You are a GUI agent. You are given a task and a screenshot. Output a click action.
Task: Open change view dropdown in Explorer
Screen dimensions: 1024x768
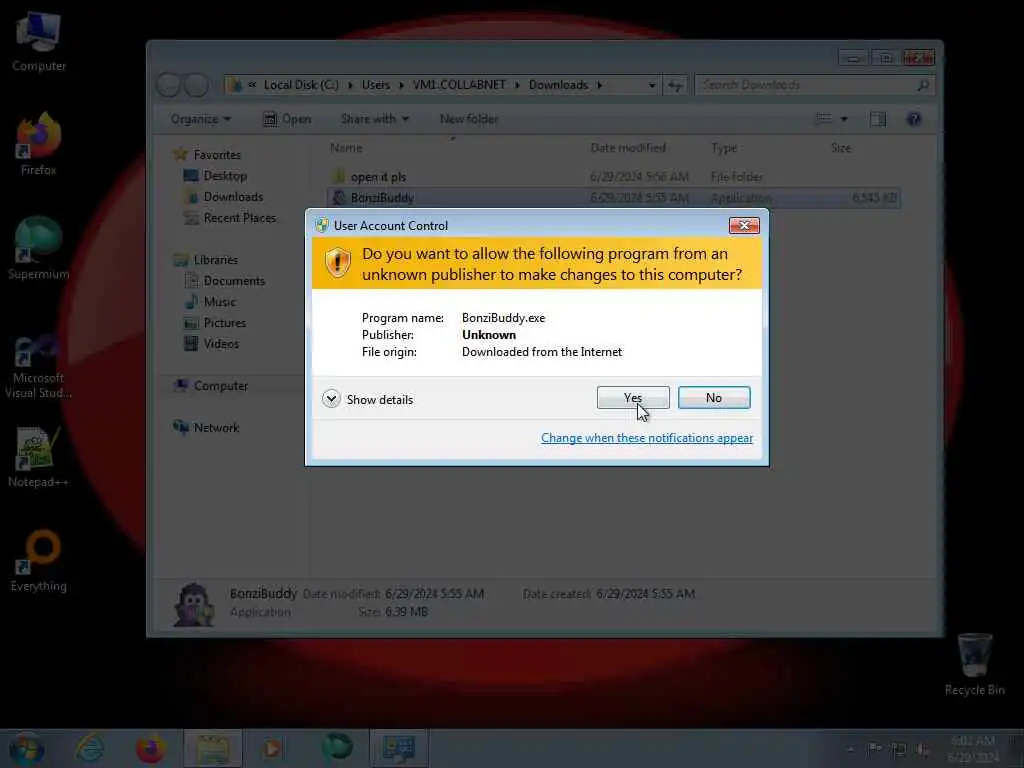point(844,119)
